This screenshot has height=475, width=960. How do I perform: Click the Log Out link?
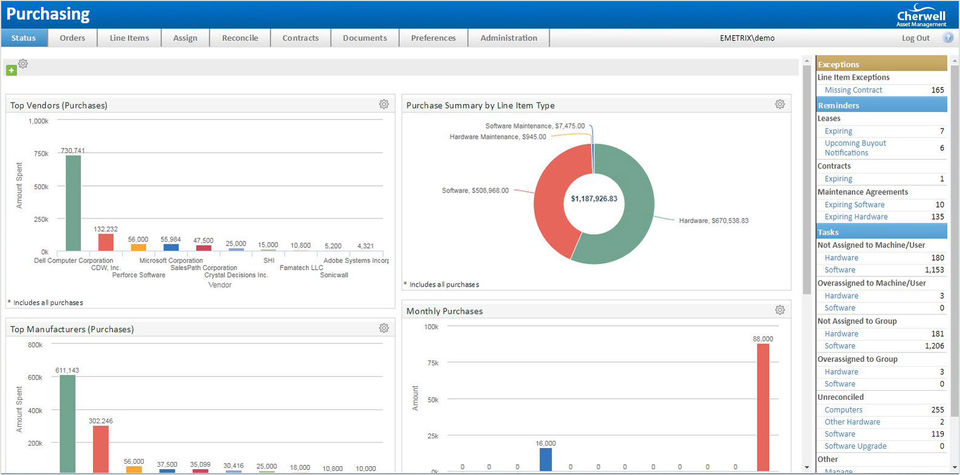[x=915, y=38]
